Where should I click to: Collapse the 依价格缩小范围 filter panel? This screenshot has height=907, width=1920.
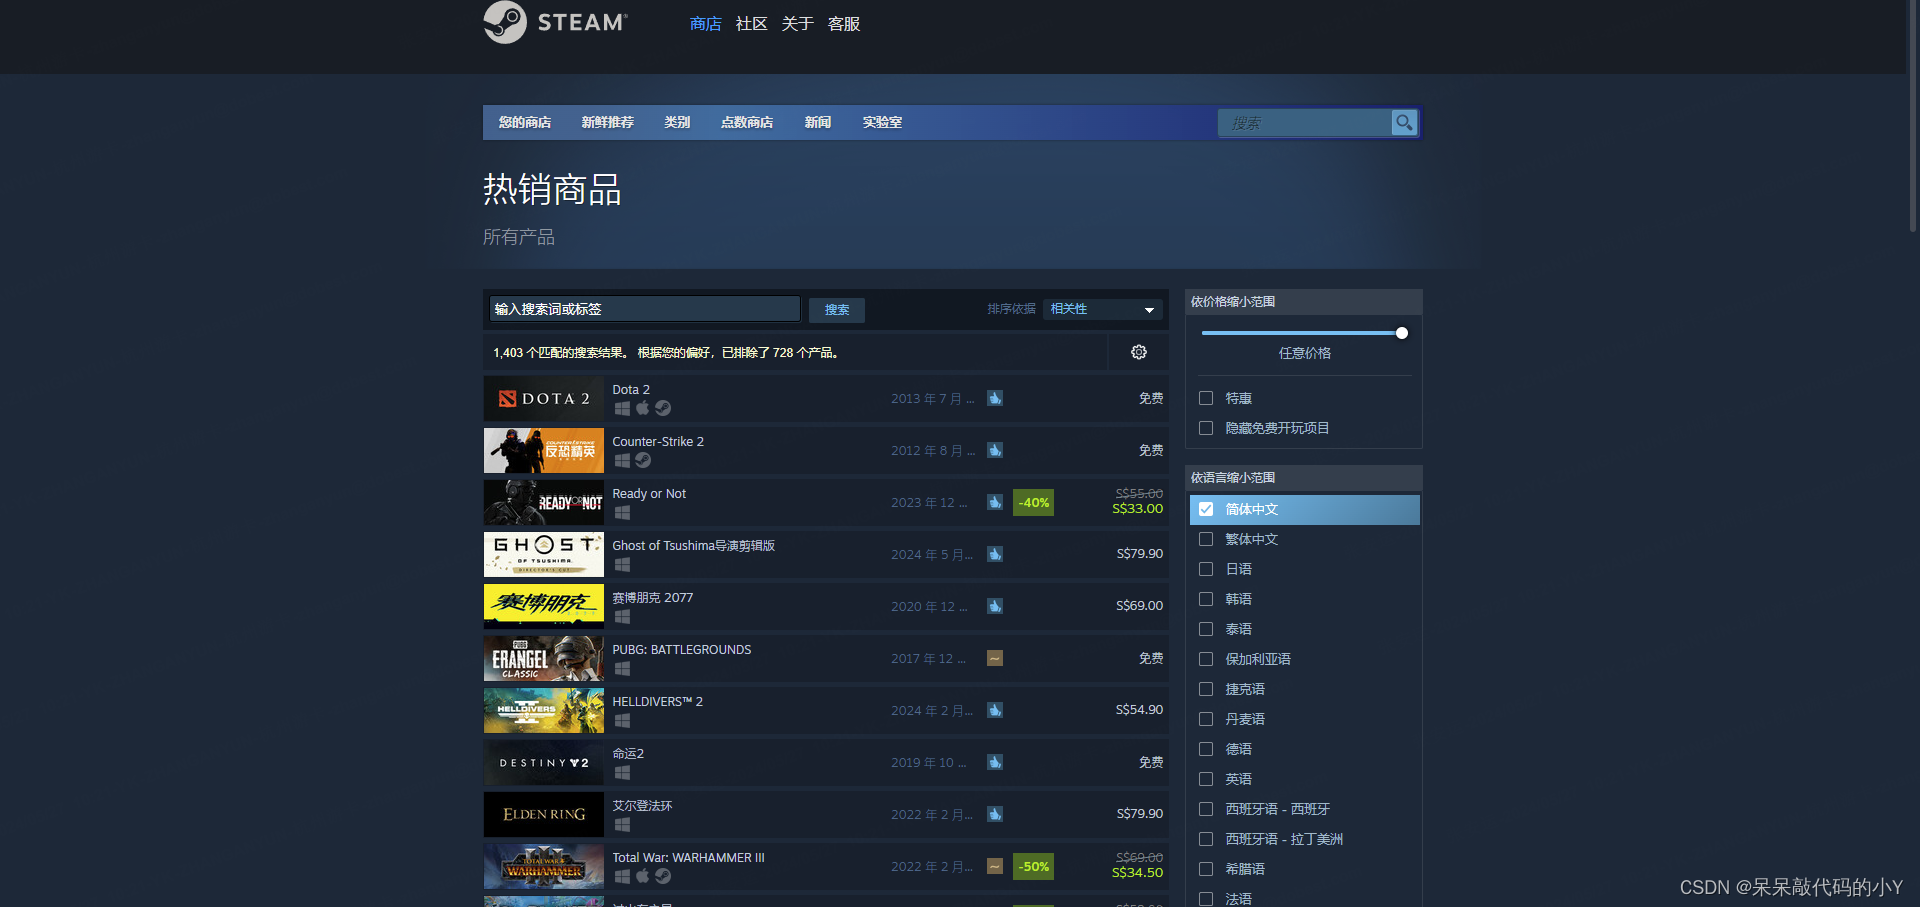1302,301
